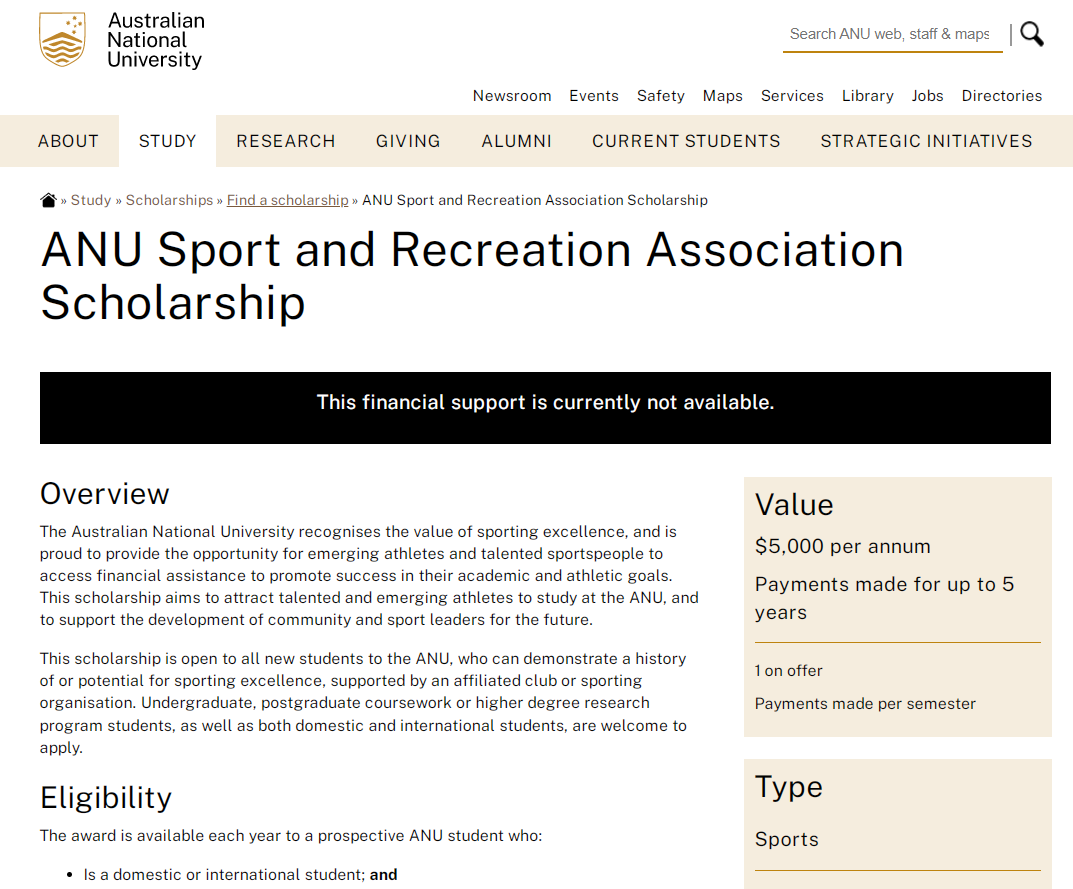This screenshot has height=889, width=1073.
Task: Click the home icon in breadcrumb
Action: coord(48,200)
